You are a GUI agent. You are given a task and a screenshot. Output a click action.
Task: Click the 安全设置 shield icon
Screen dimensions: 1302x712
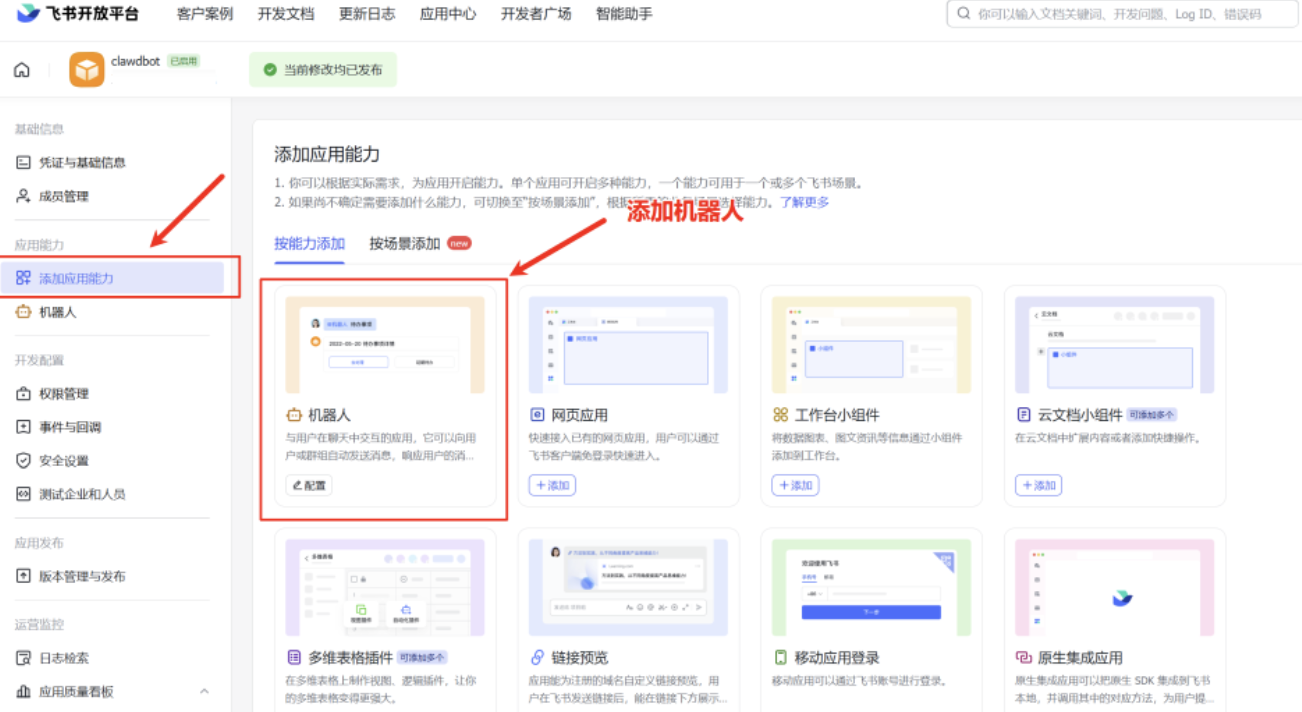23,460
